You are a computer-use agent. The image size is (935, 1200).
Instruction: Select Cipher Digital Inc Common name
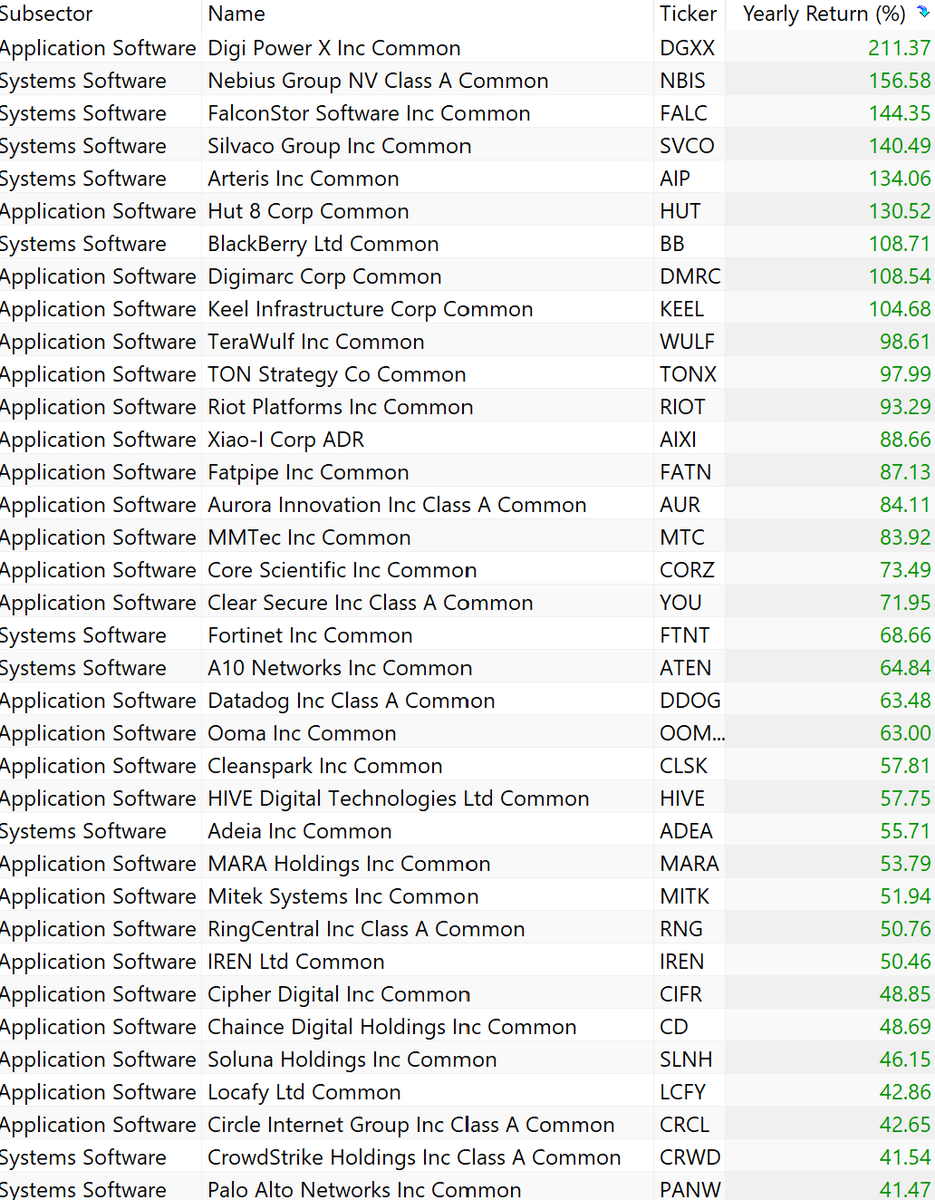339,994
